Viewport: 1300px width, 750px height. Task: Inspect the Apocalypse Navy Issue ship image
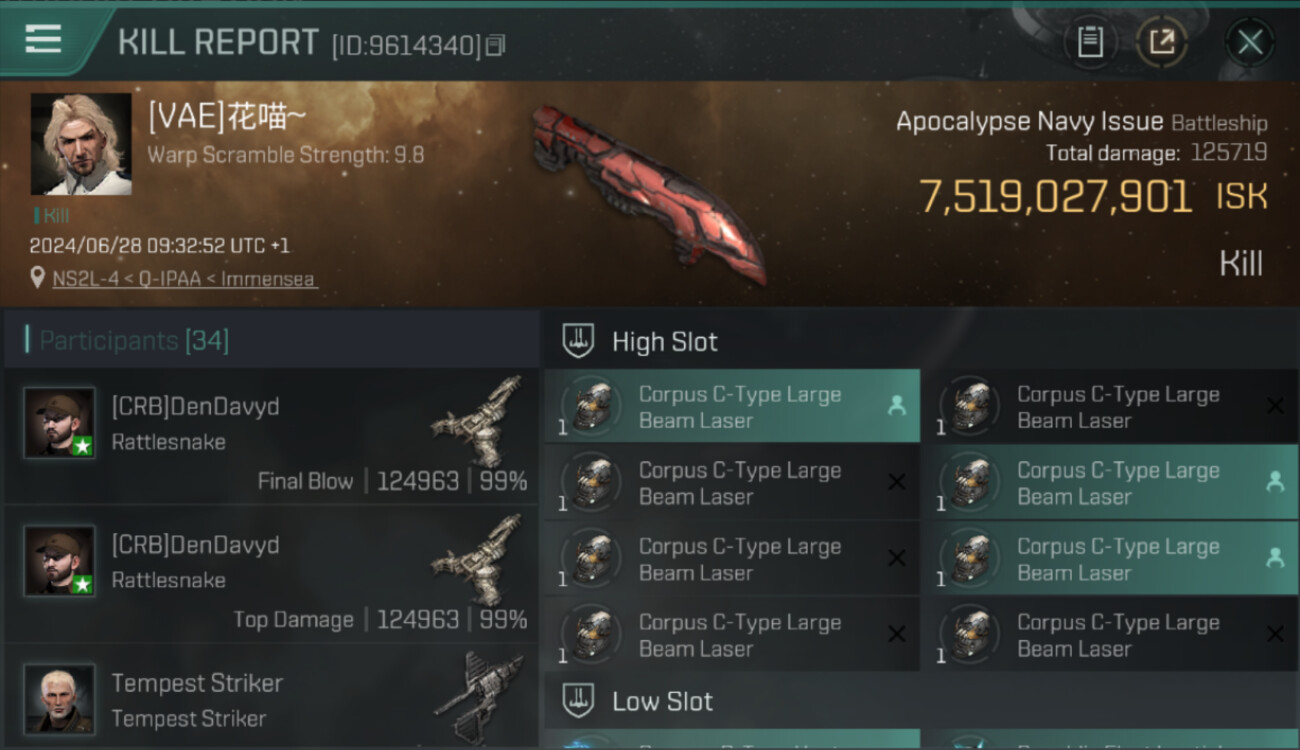point(649,191)
